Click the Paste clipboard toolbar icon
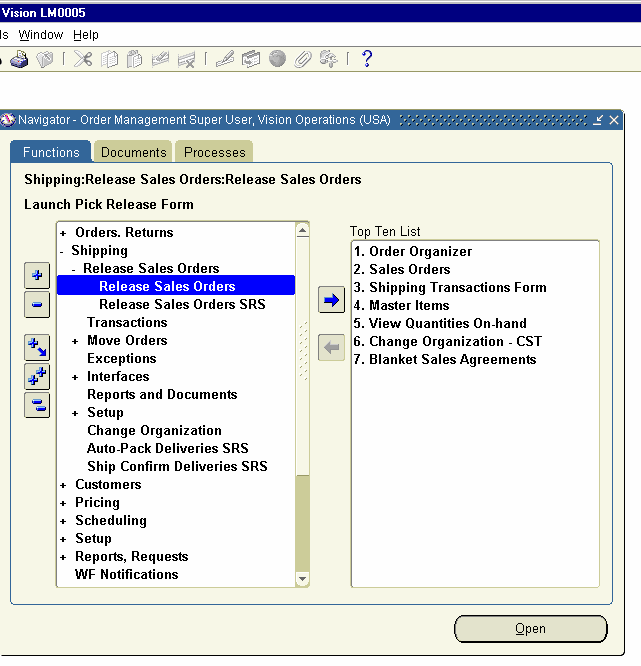This screenshot has height=666, width=641. pyautogui.click(x=135, y=59)
